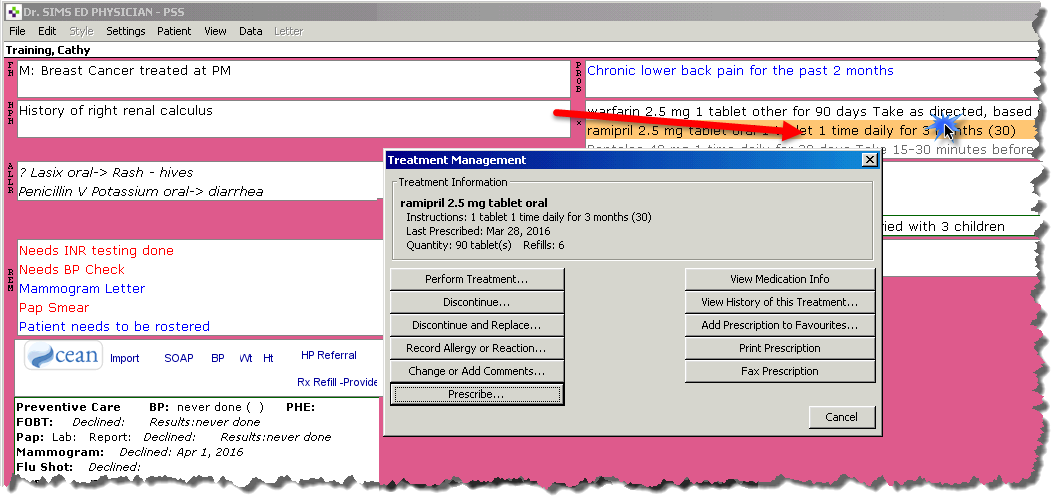Click the Discontinue and Replace button
The width and height of the screenshot is (1060, 503).
pos(477,326)
